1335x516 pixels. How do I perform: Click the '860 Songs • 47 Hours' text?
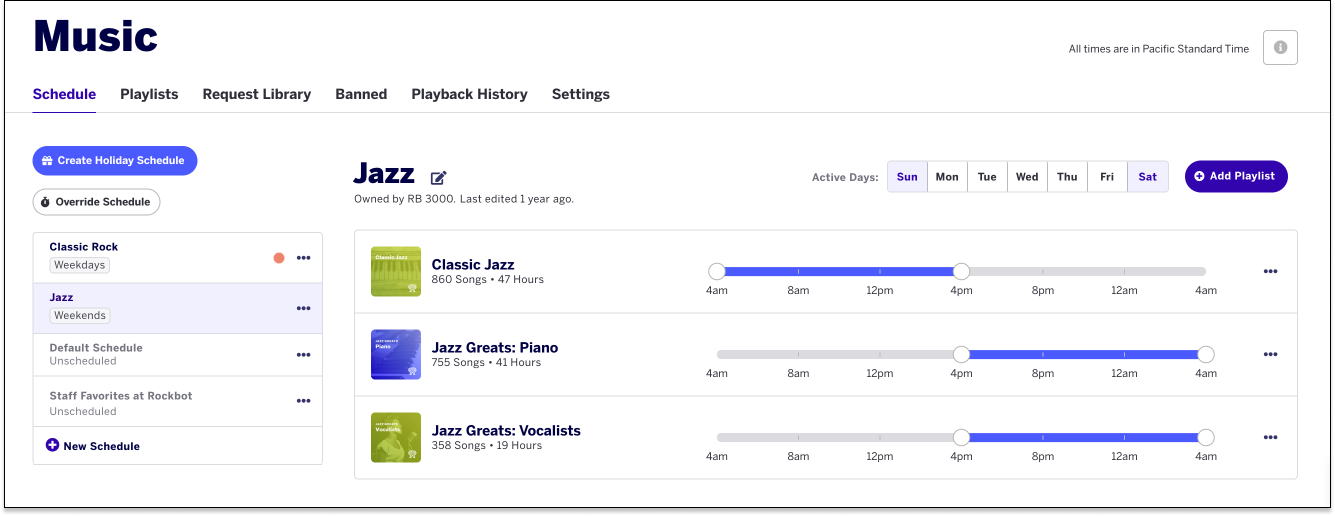[x=488, y=280]
